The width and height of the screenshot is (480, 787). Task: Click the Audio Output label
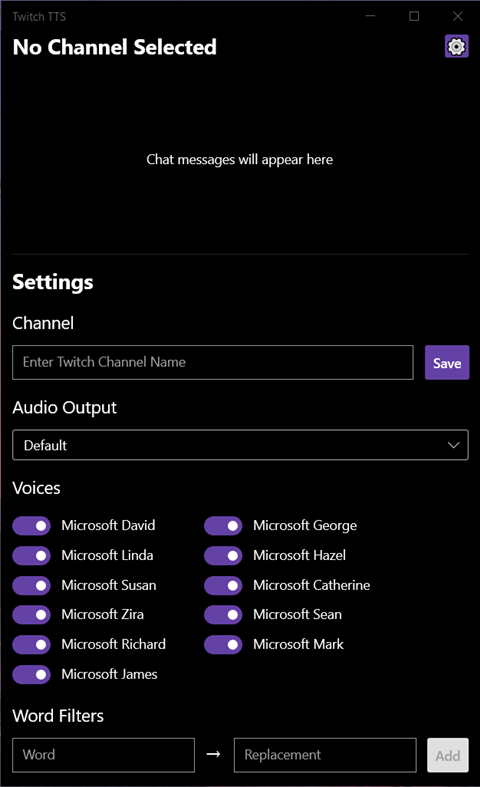(64, 408)
